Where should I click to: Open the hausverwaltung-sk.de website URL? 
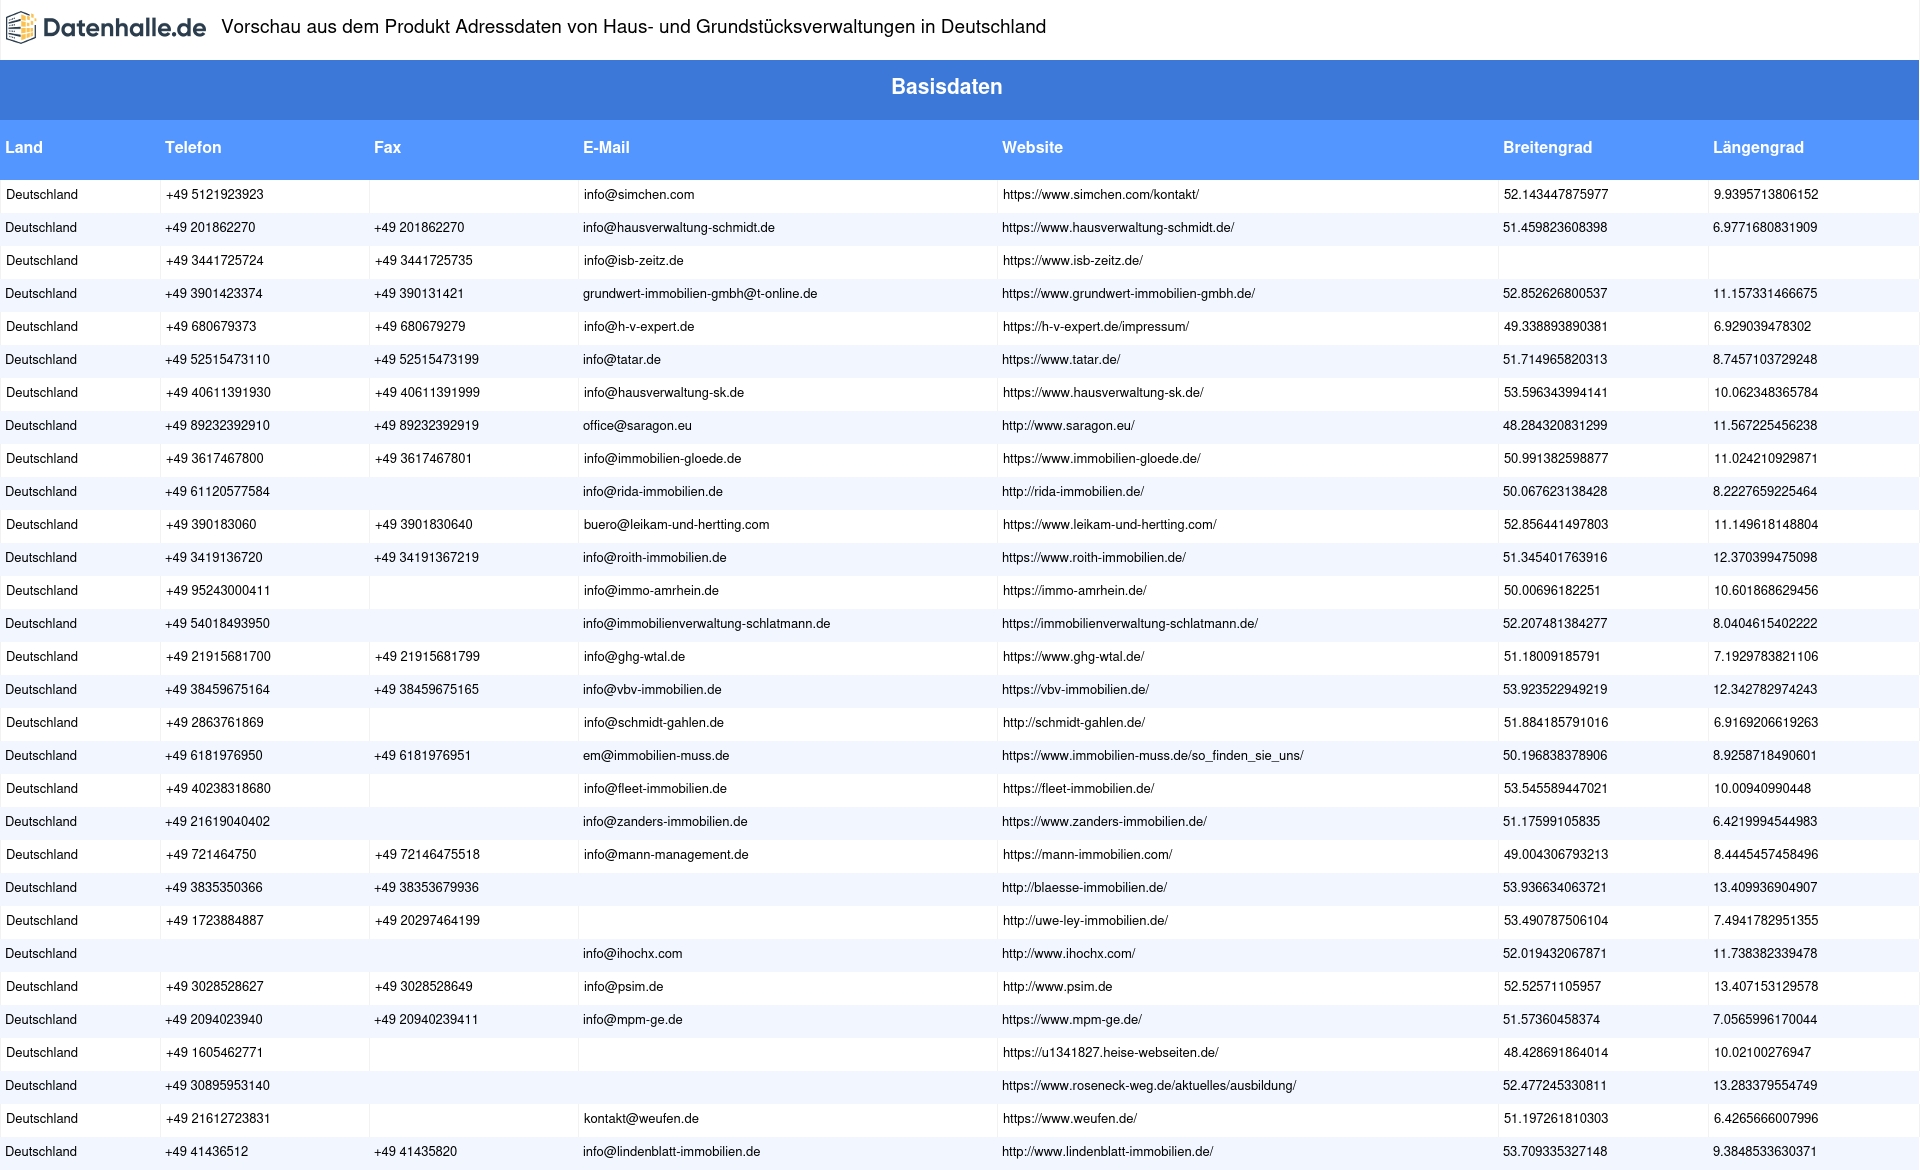tap(1103, 393)
